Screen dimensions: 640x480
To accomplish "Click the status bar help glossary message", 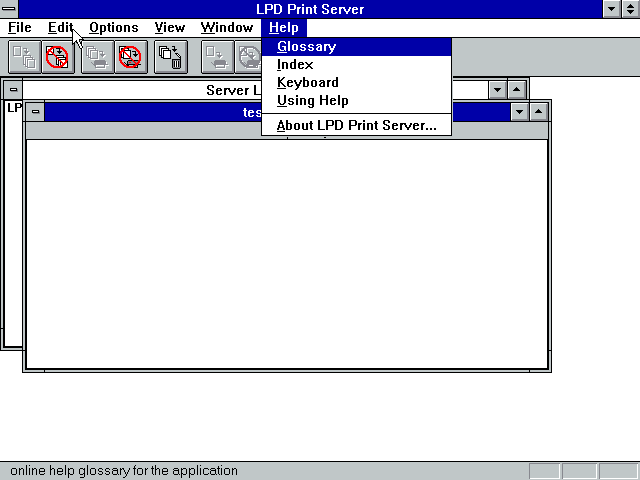I will [124, 471].
